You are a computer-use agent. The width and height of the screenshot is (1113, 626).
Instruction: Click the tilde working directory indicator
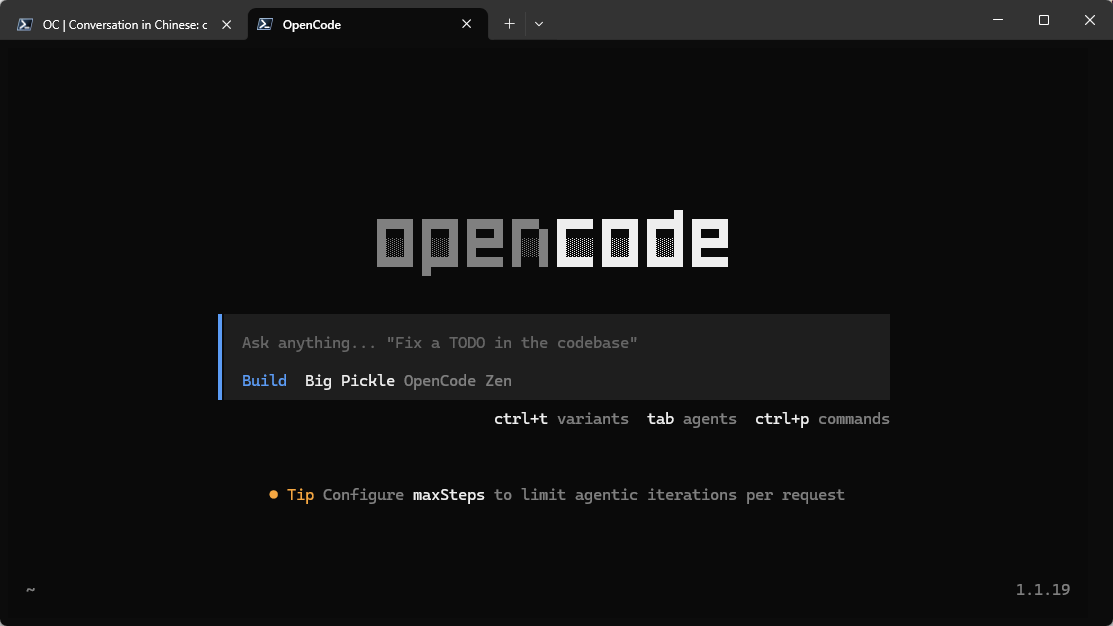(x=30, y=590)
